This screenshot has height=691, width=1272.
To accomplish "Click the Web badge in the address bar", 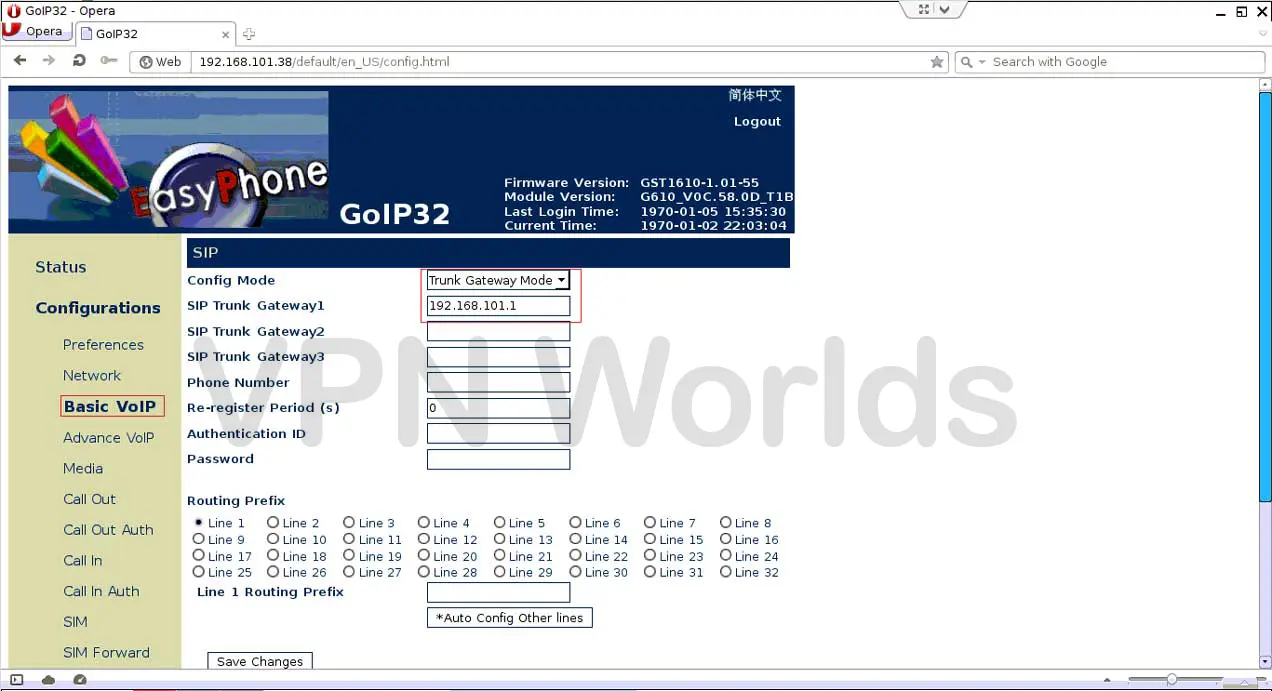I will 158,61.
